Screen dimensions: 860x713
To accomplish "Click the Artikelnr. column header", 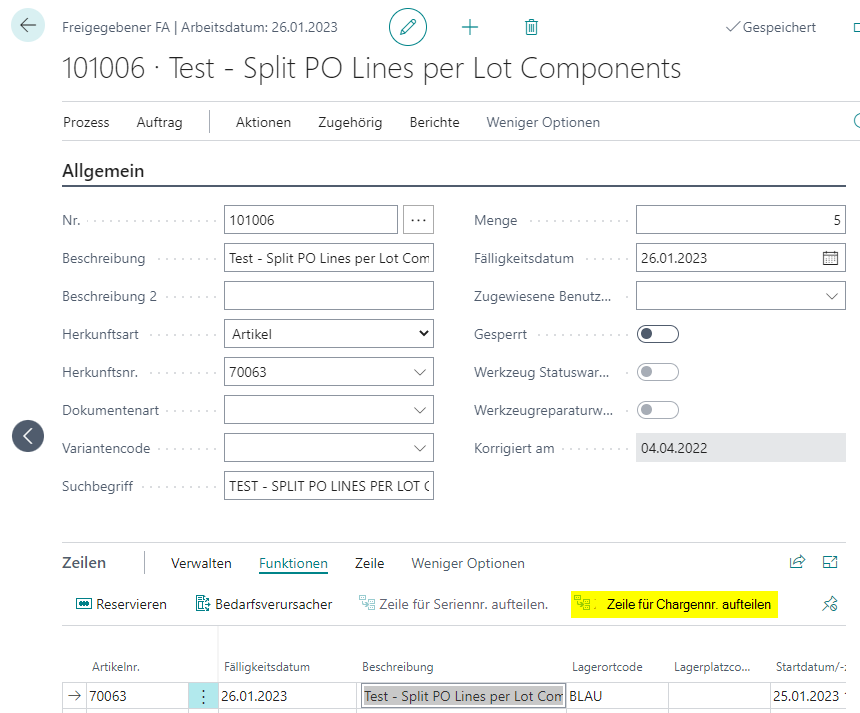I will click(116, 667).
